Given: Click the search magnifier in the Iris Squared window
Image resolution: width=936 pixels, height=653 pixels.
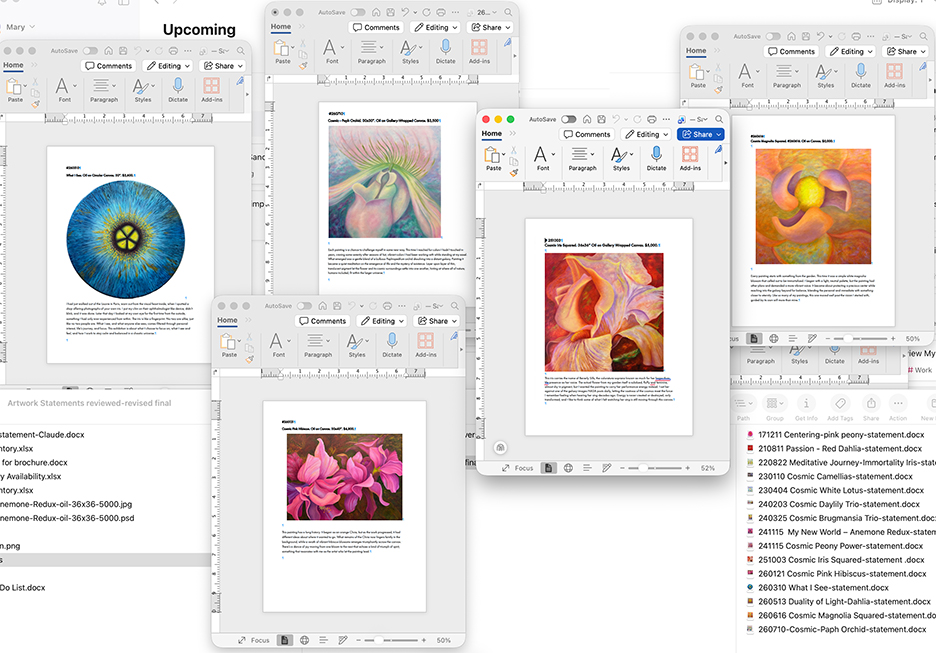Looking at the screenshot, I should [x=719, y=119].
